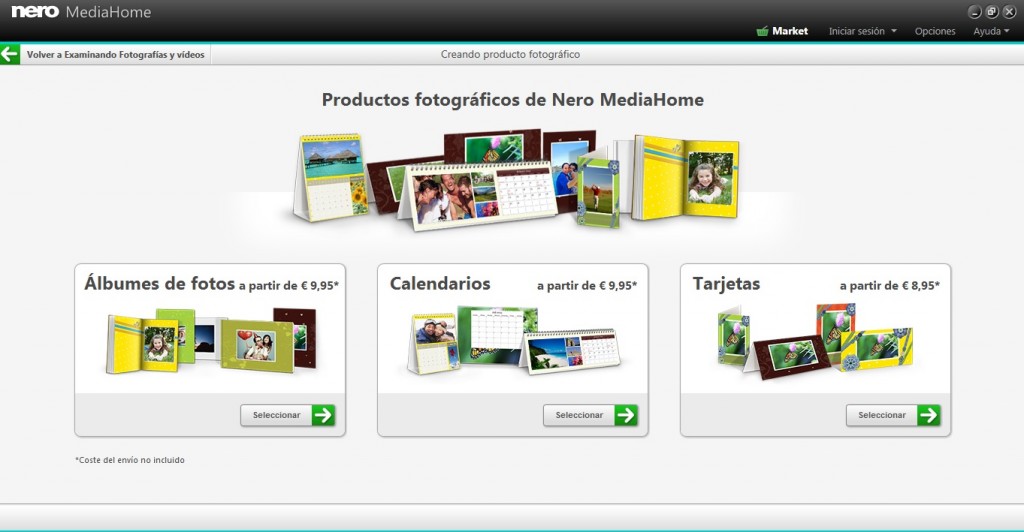Minimize the Nero MediaHome window
Viewport: 1024px width, 532px height.
click(x=975, y=12)
